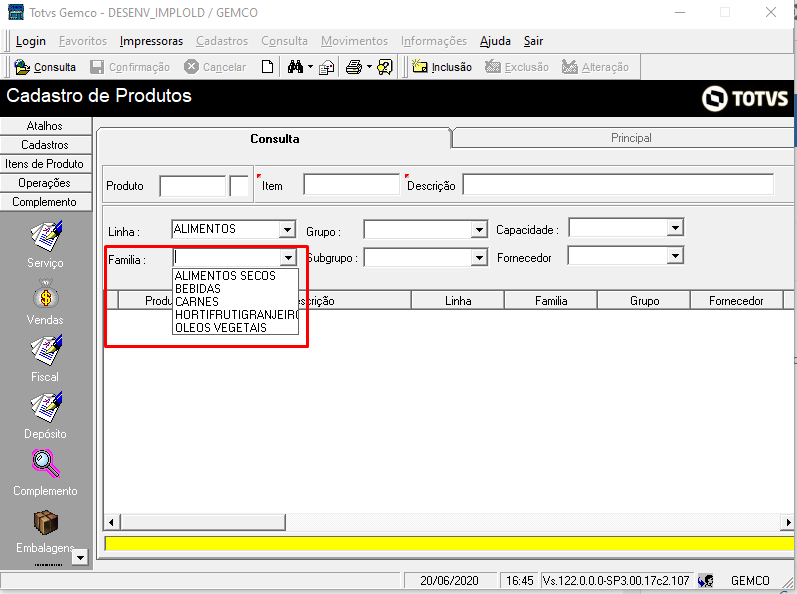797x594 pixels.
Task: Click the TOTVS logo
Action: pyautogui.click(x=745, y=98)
